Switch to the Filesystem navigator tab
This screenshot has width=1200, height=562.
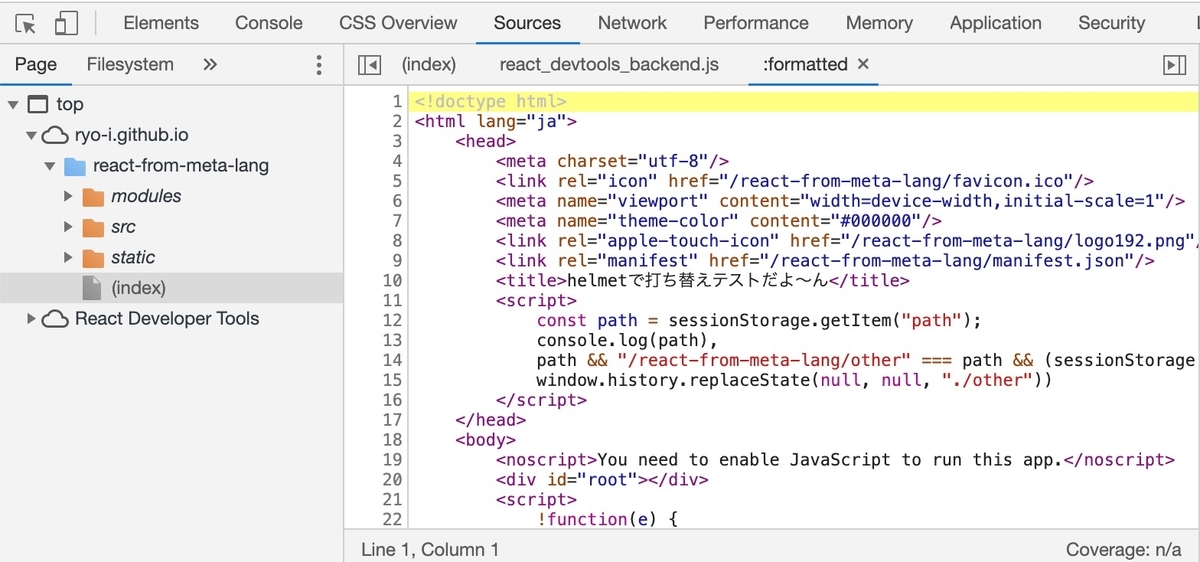tap(130, 65)
